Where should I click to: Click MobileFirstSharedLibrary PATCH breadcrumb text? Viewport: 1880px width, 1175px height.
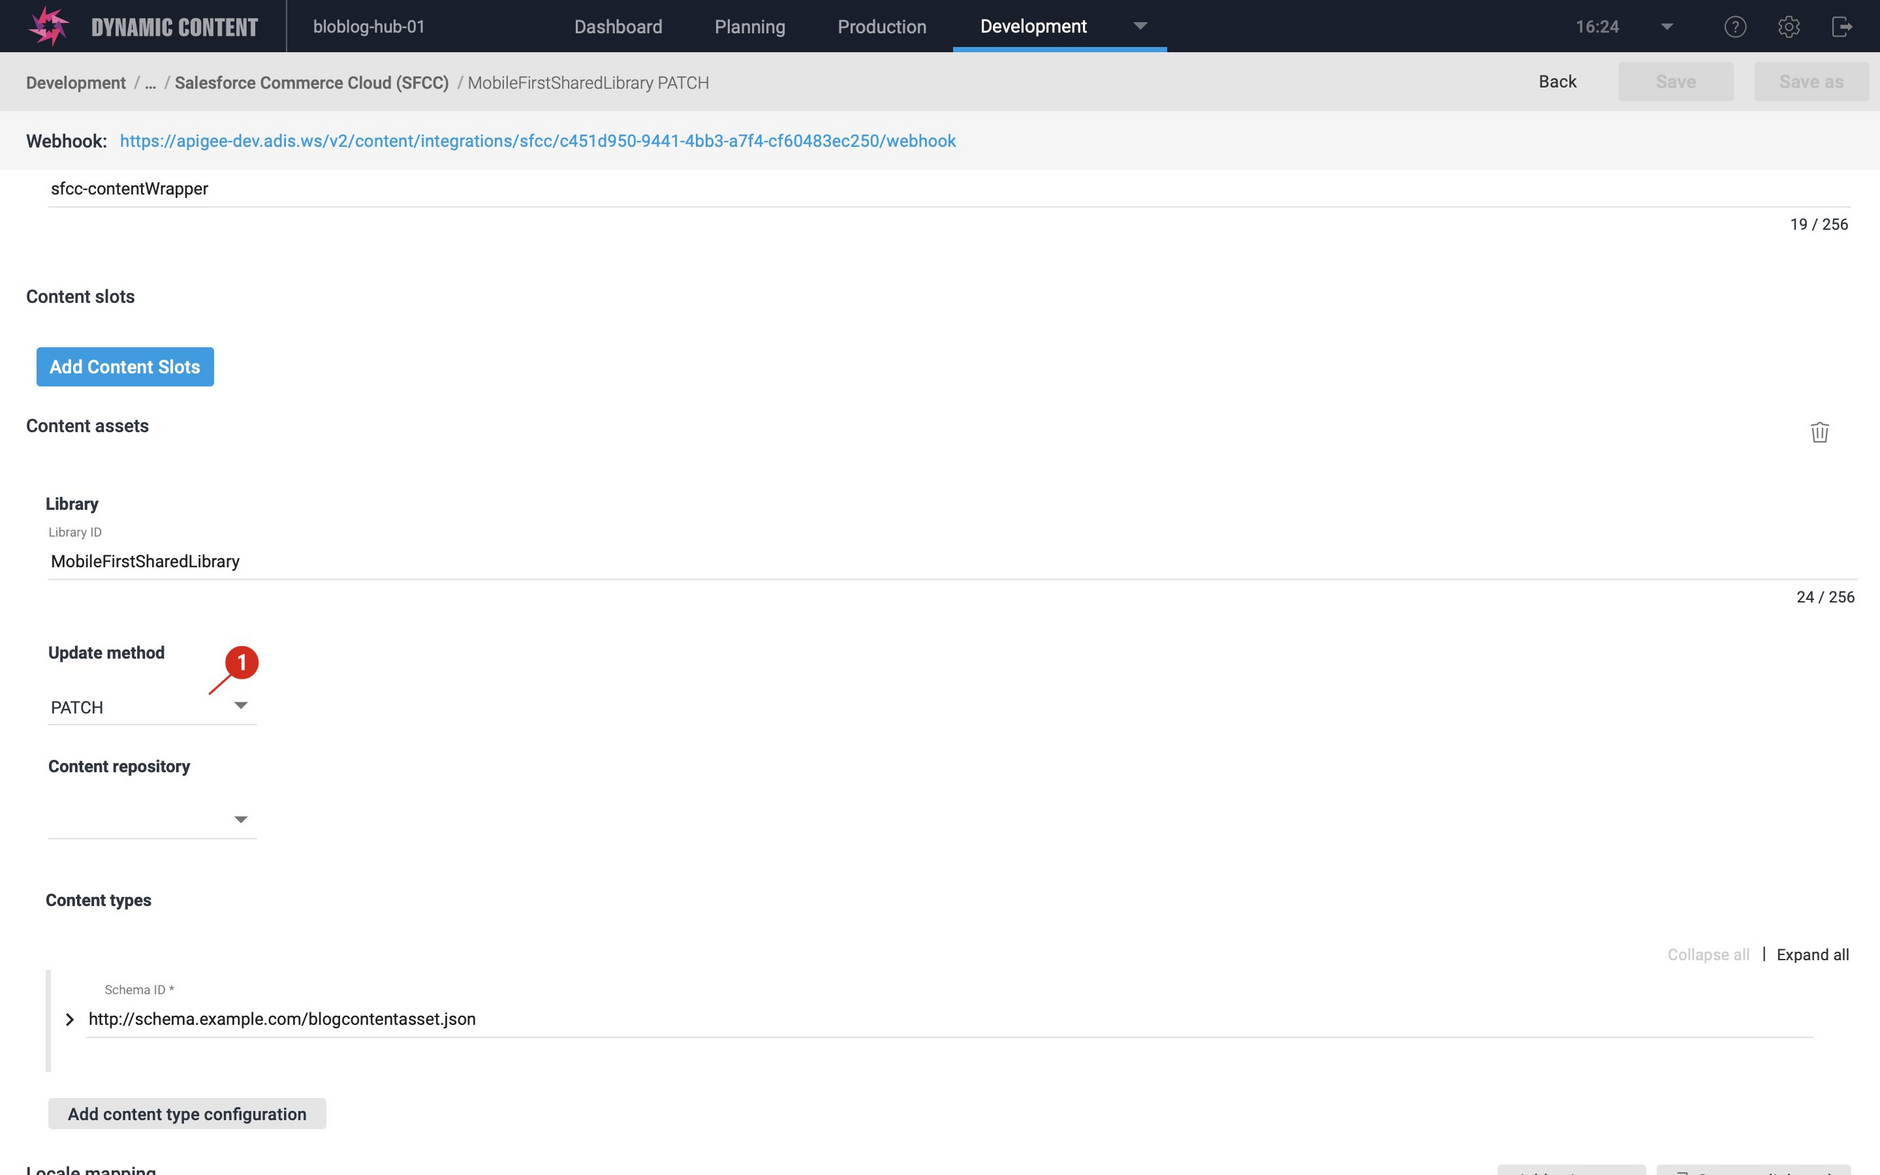point(588,83)
